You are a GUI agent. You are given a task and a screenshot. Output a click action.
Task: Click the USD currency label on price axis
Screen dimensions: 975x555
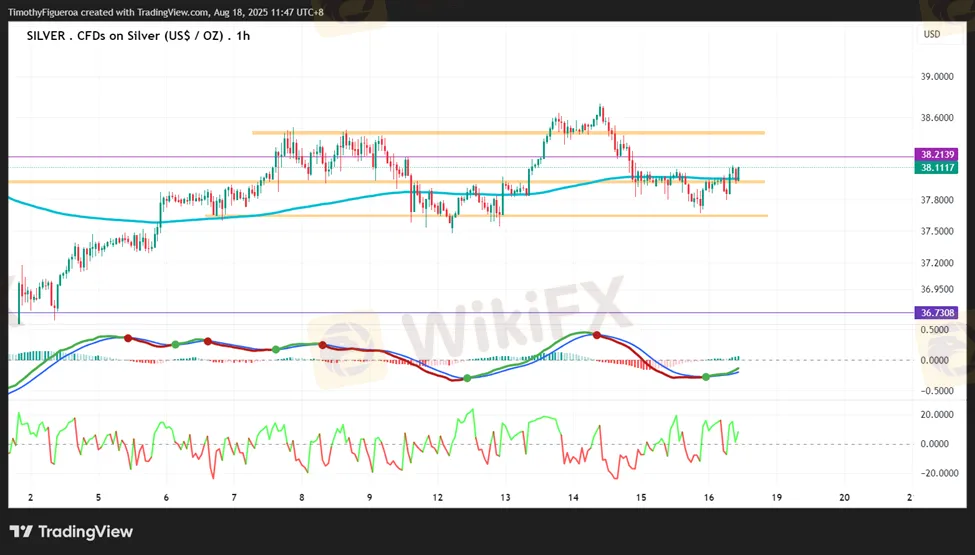point(932,34)
